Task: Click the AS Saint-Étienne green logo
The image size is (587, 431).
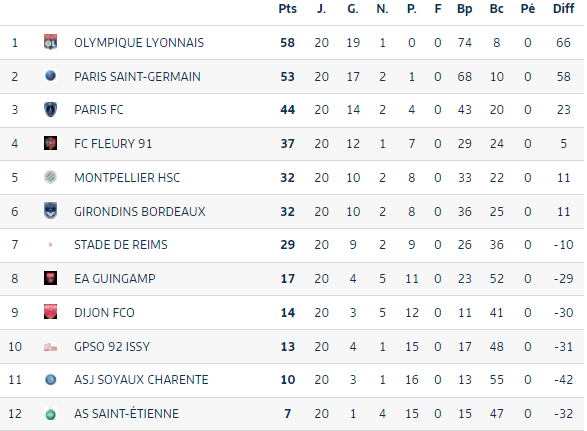Action: [51, 413]
